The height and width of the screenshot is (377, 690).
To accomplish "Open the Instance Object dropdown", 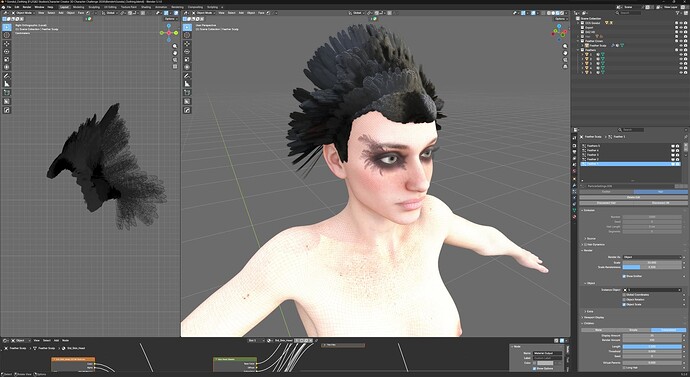I will point(652,290).
